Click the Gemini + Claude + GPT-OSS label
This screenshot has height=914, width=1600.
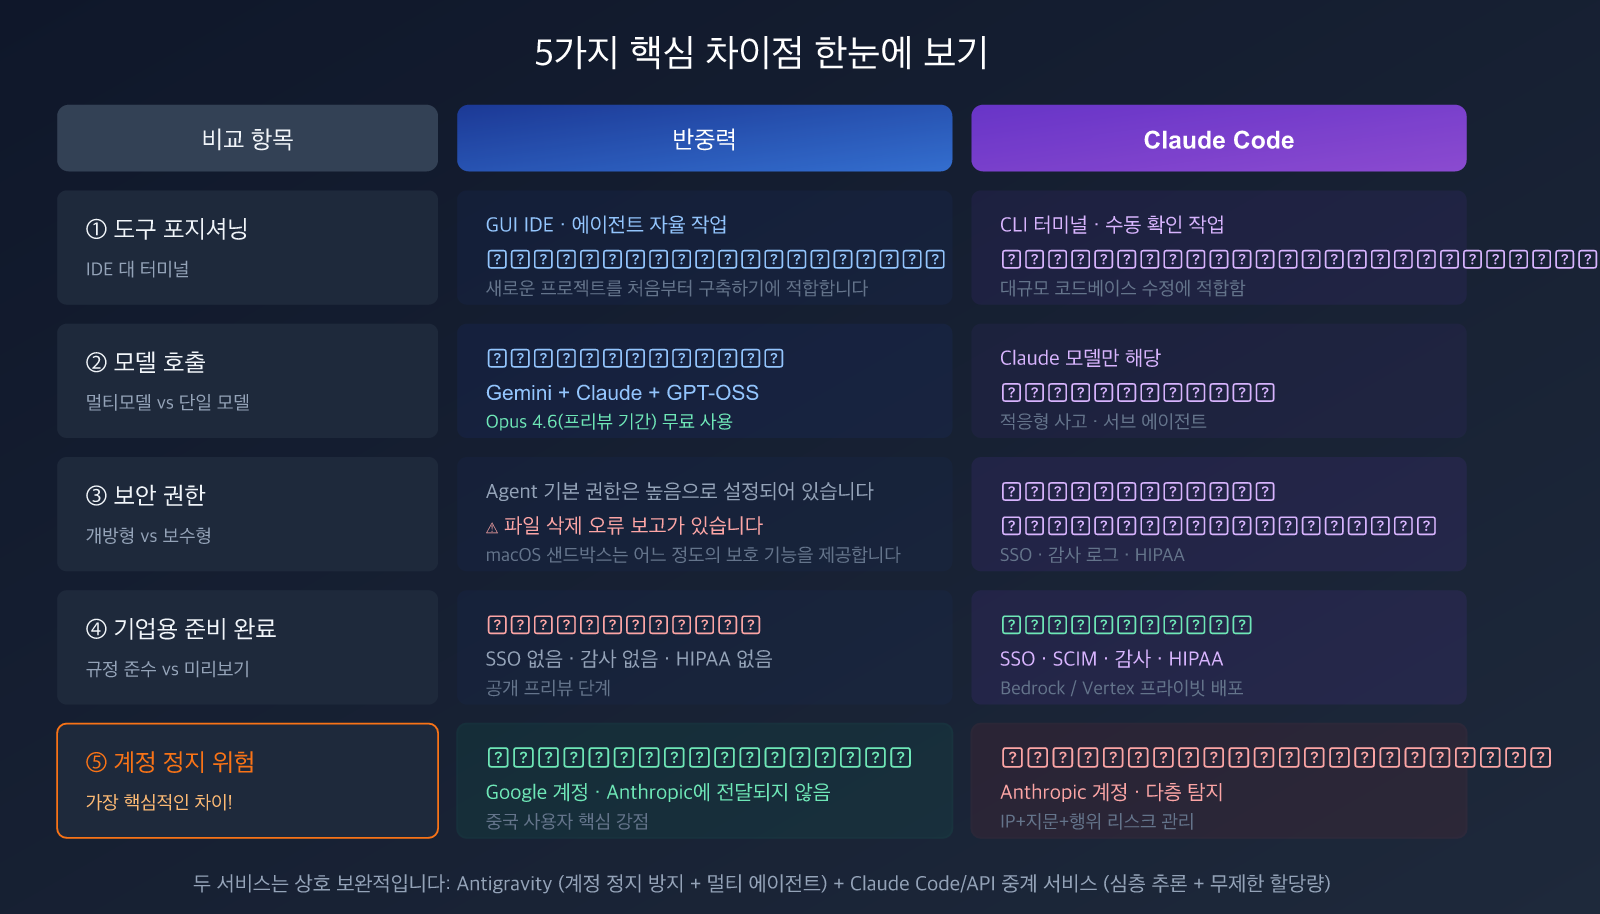(x=621, y=393)
